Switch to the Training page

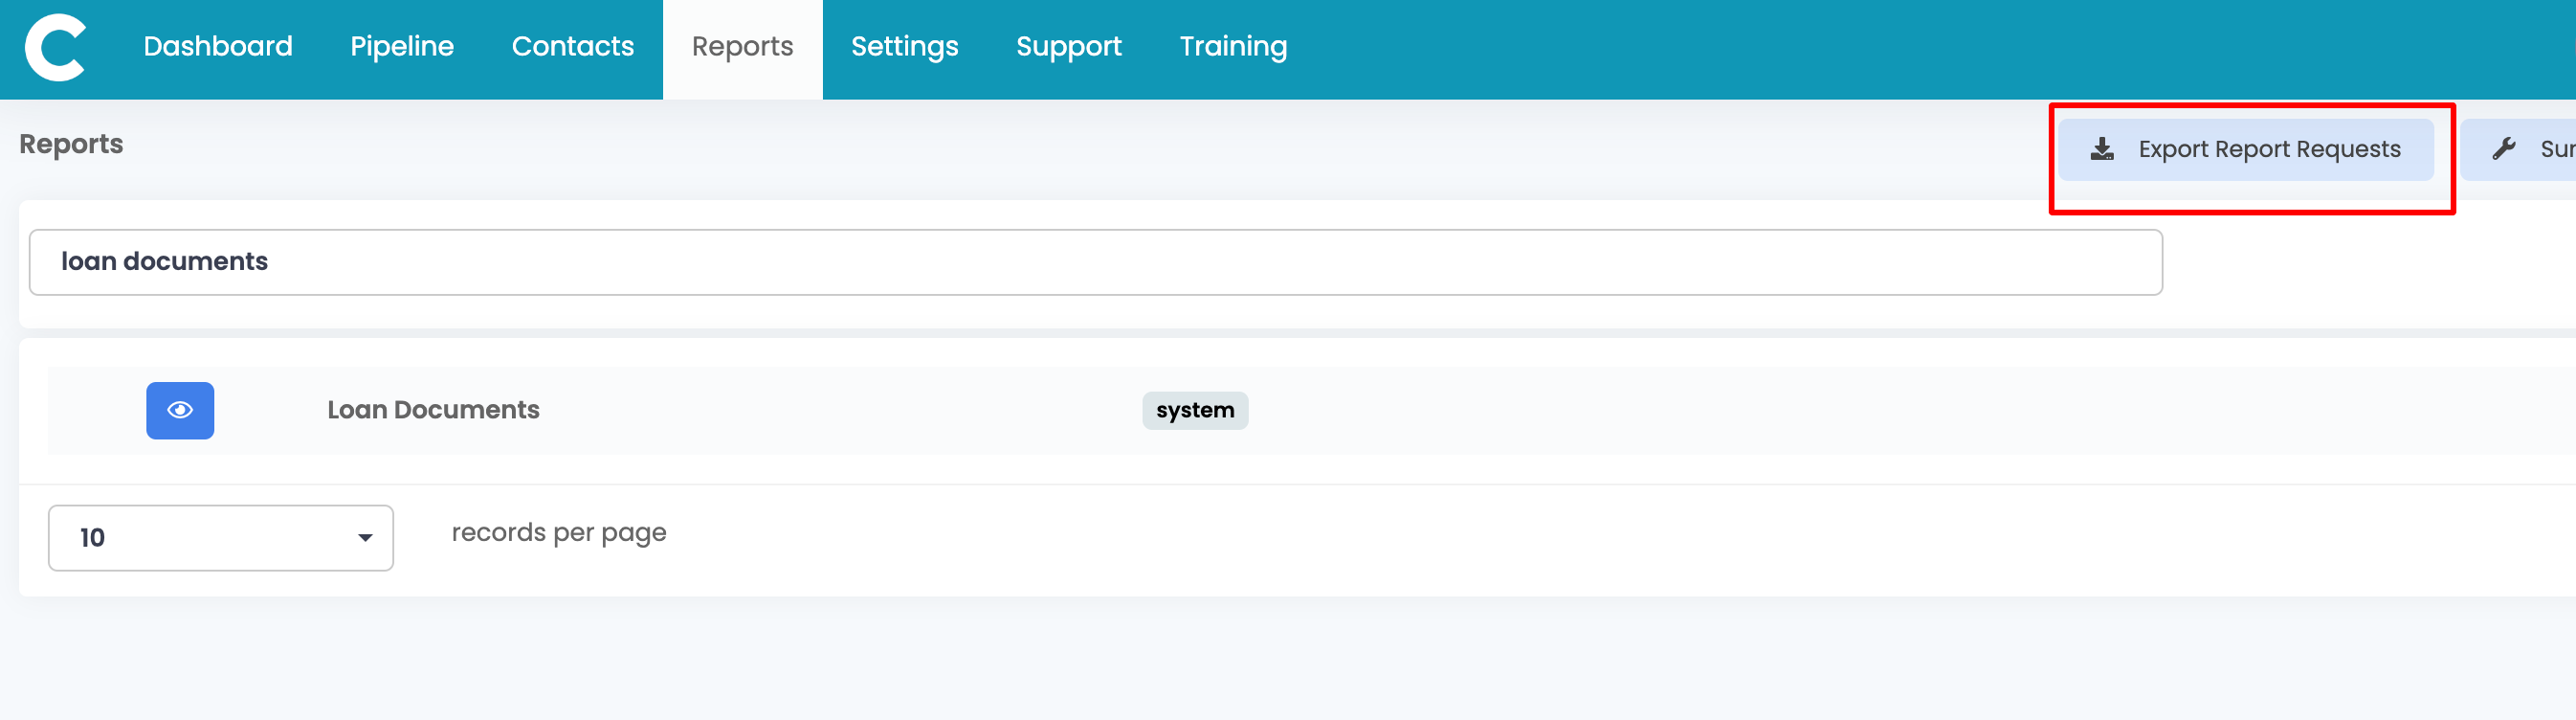coord(1233,47)
